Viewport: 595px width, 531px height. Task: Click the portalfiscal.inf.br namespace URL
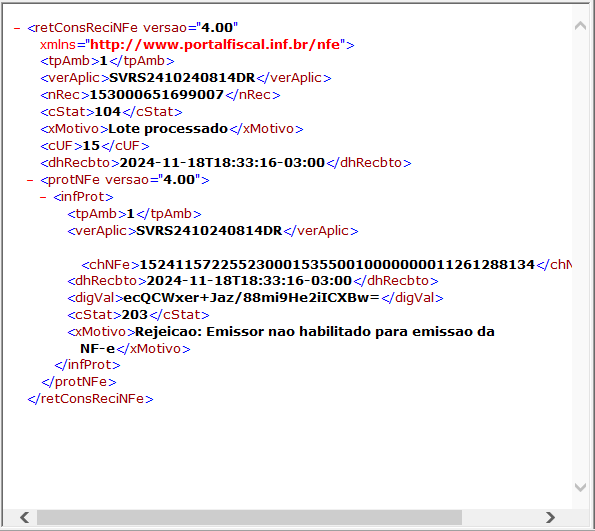pyautogui.click(x=215, y=45)
